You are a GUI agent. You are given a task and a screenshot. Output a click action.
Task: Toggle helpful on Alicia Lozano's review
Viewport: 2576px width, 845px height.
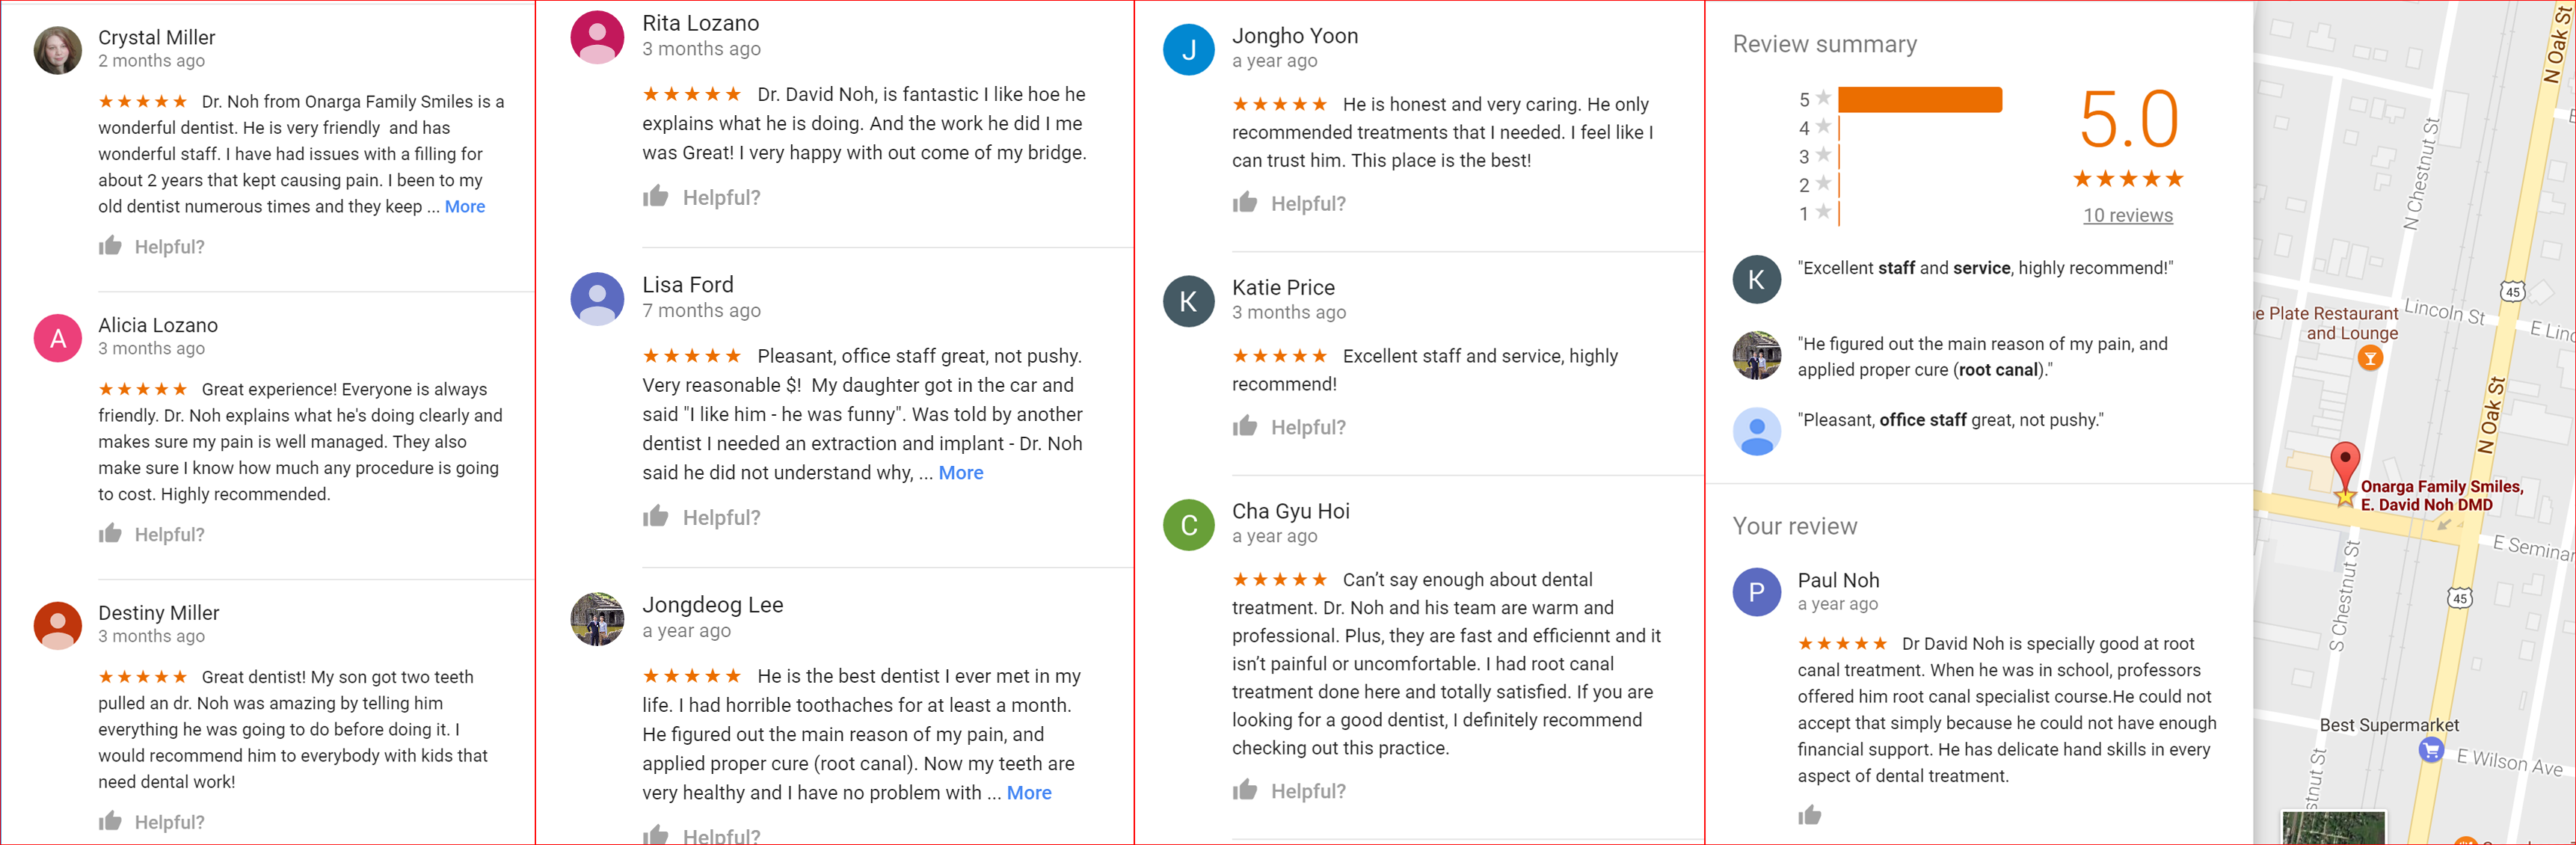pos(110,534)
